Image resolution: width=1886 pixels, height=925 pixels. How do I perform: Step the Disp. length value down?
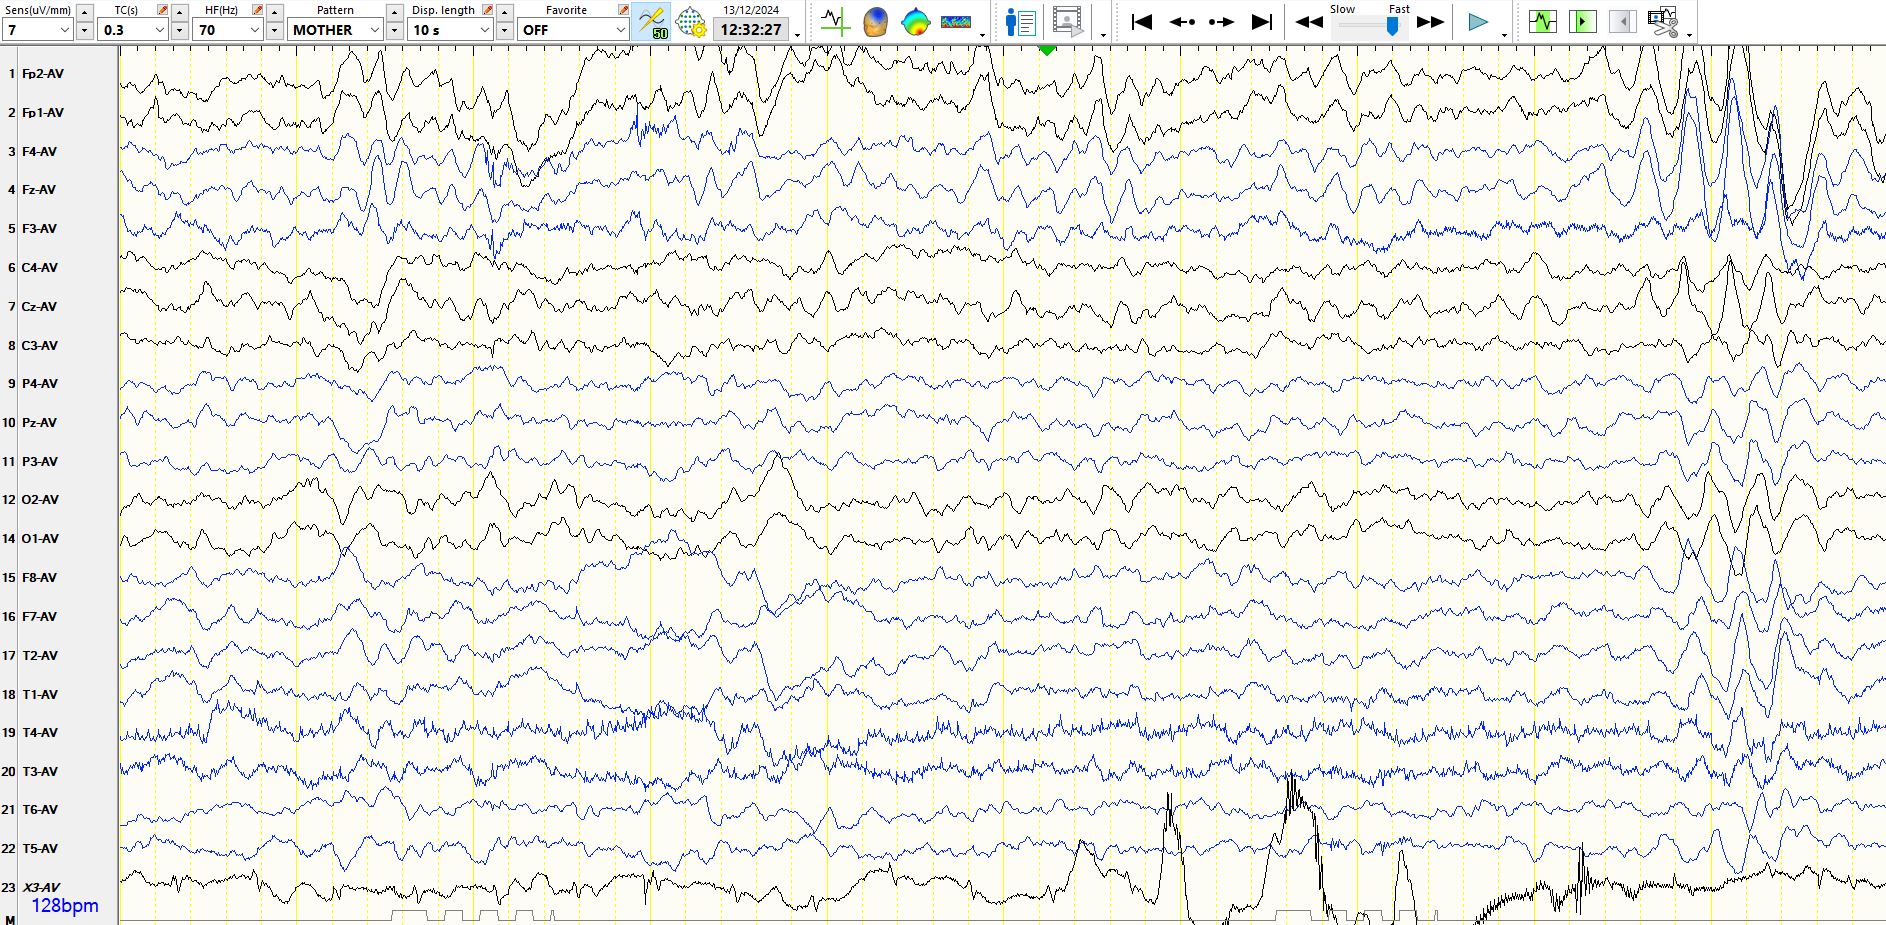pyautogui.click(x=505, y=30)
